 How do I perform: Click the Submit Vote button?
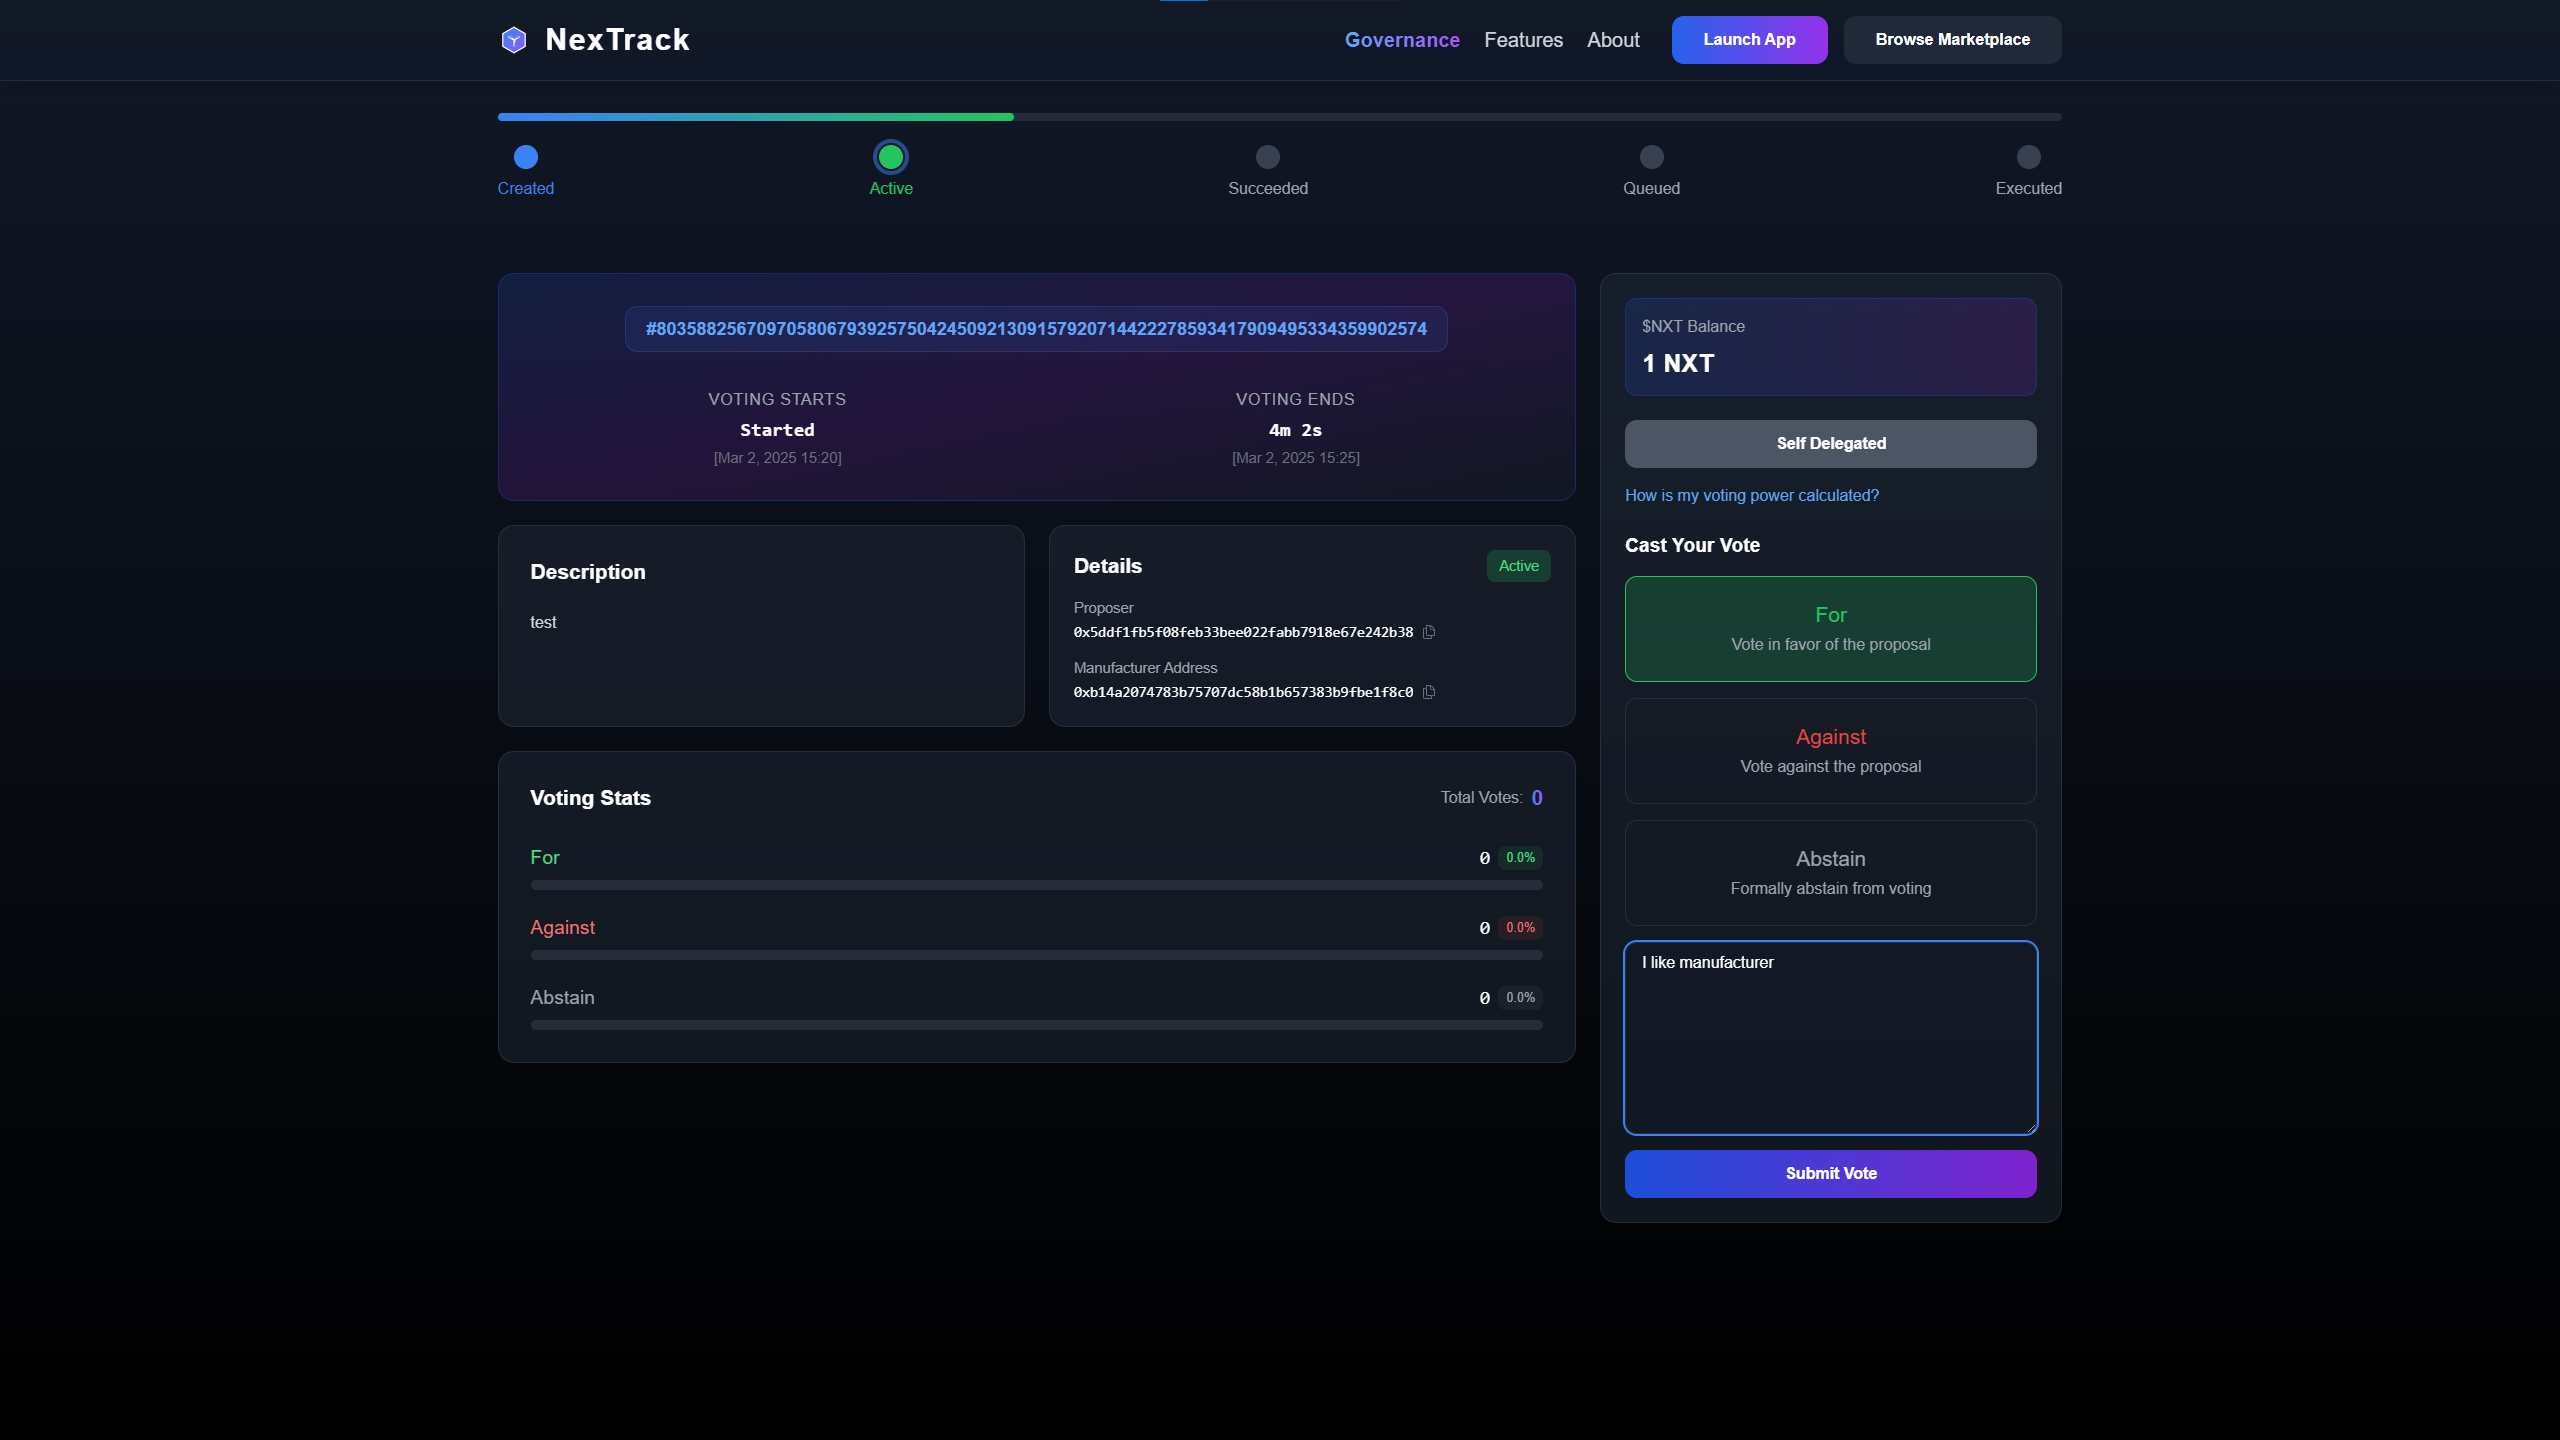tap(1830, 1173)
